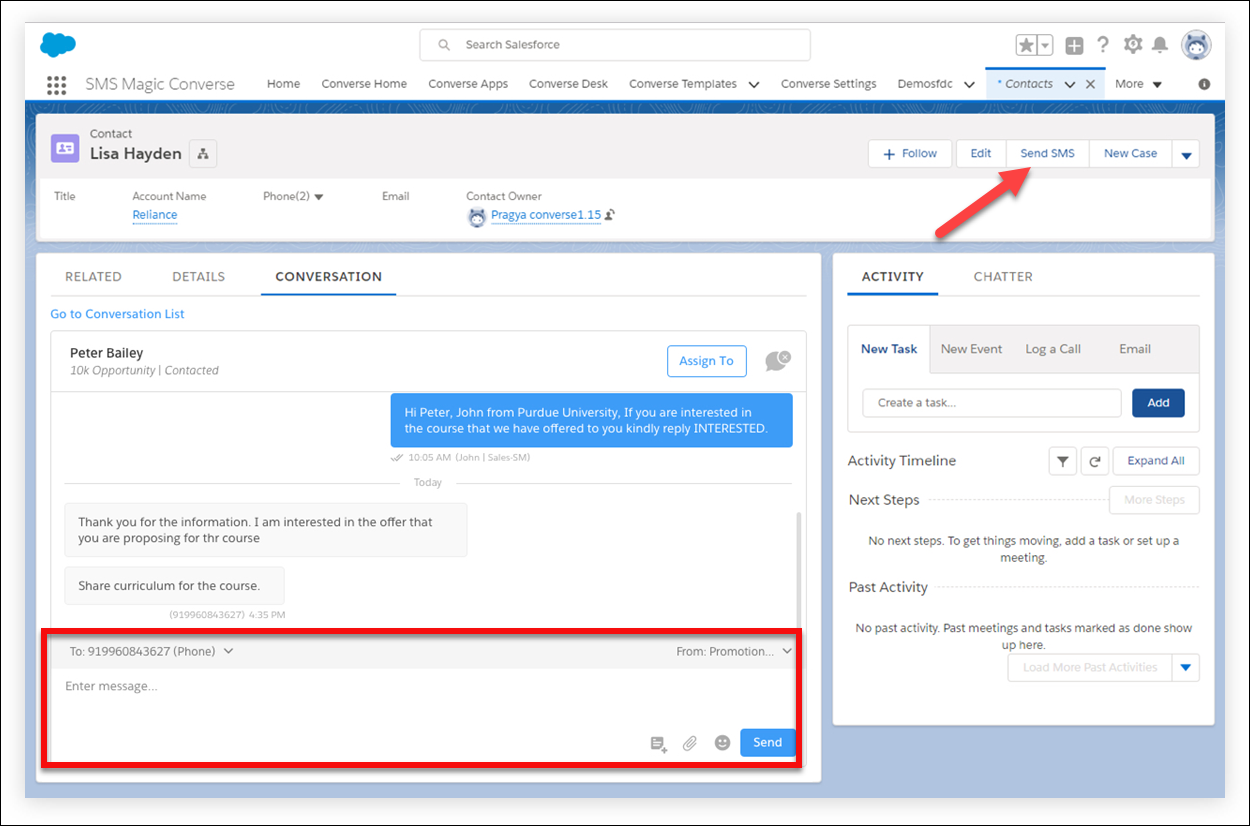Open the Reliance account link
This screenshot has width=1250, height=826.
[x=155, y=215]
